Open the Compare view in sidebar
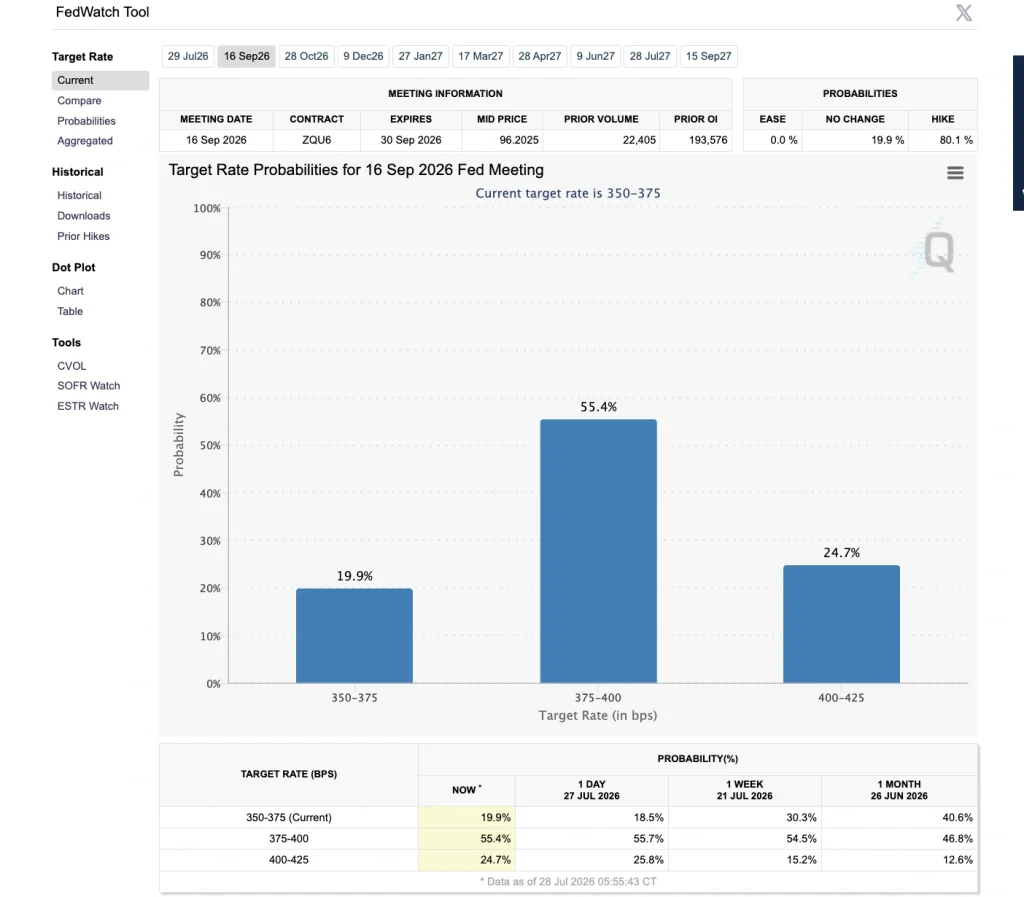The image size is (1024, 897). click(x=79, y=101)
